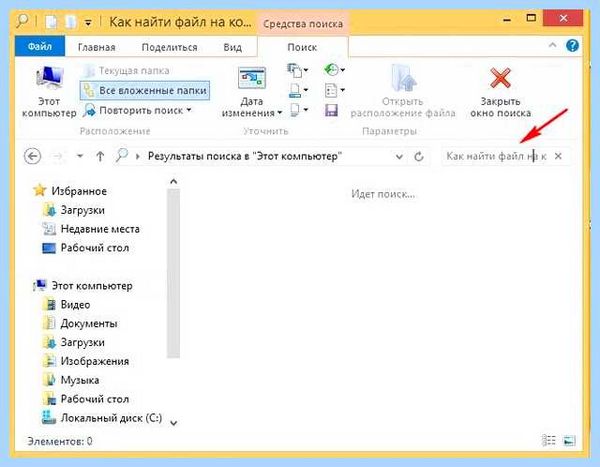Open the Изображения folder
Image resolution: width=600 pixels, height=467 pixels.
[x=86, y=361]
